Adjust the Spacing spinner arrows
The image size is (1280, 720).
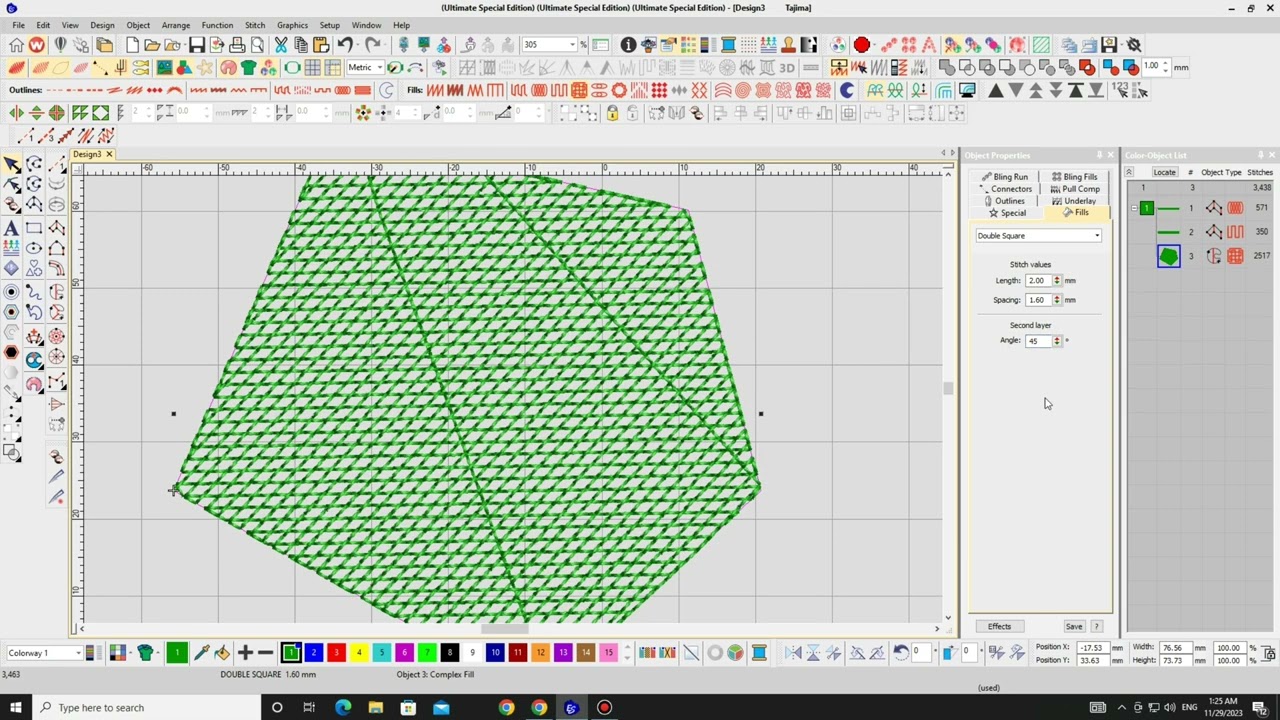[x=1057, y=300]
